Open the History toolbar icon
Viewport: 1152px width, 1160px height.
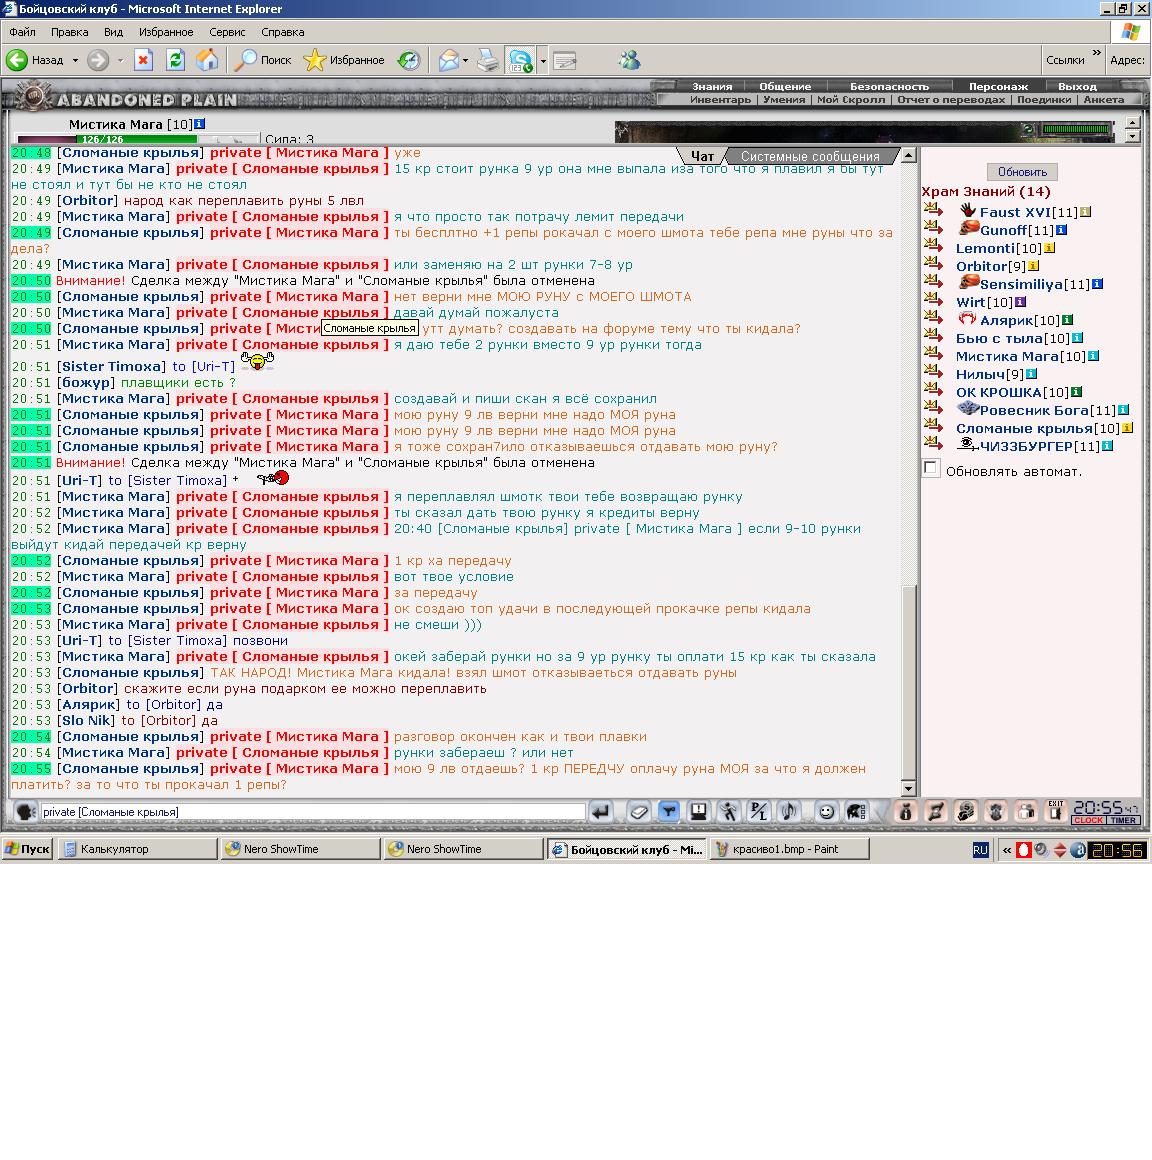point(409,60)
